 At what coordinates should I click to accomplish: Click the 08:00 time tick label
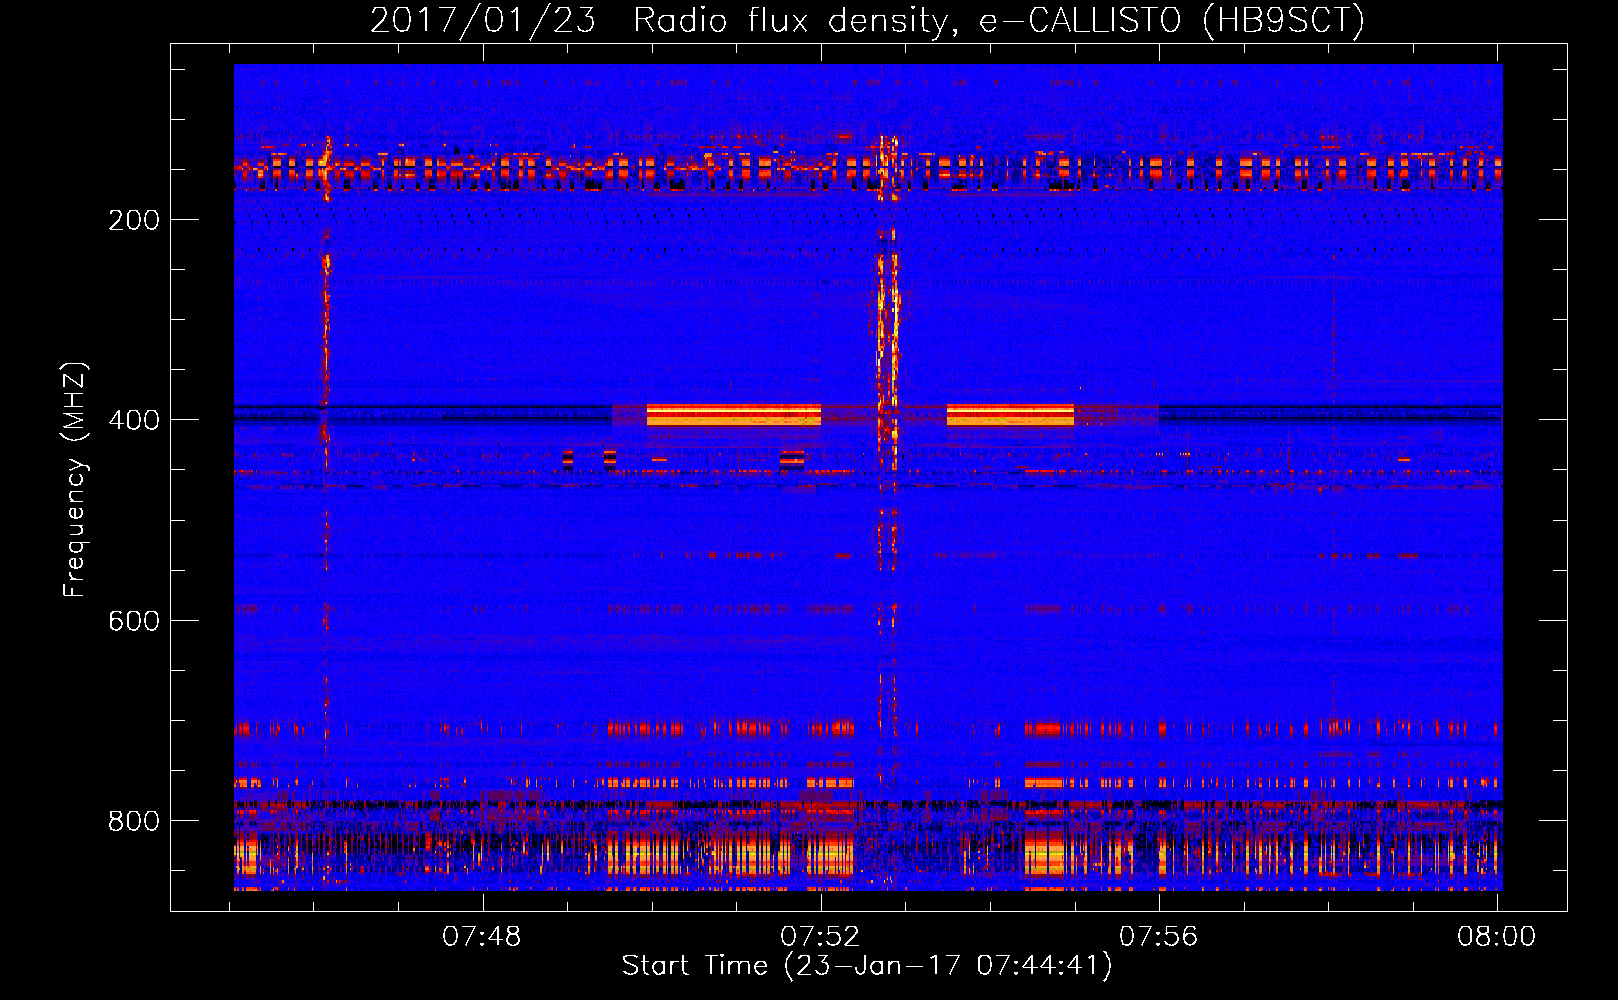pyautogui.click(x=1496, y=937)
